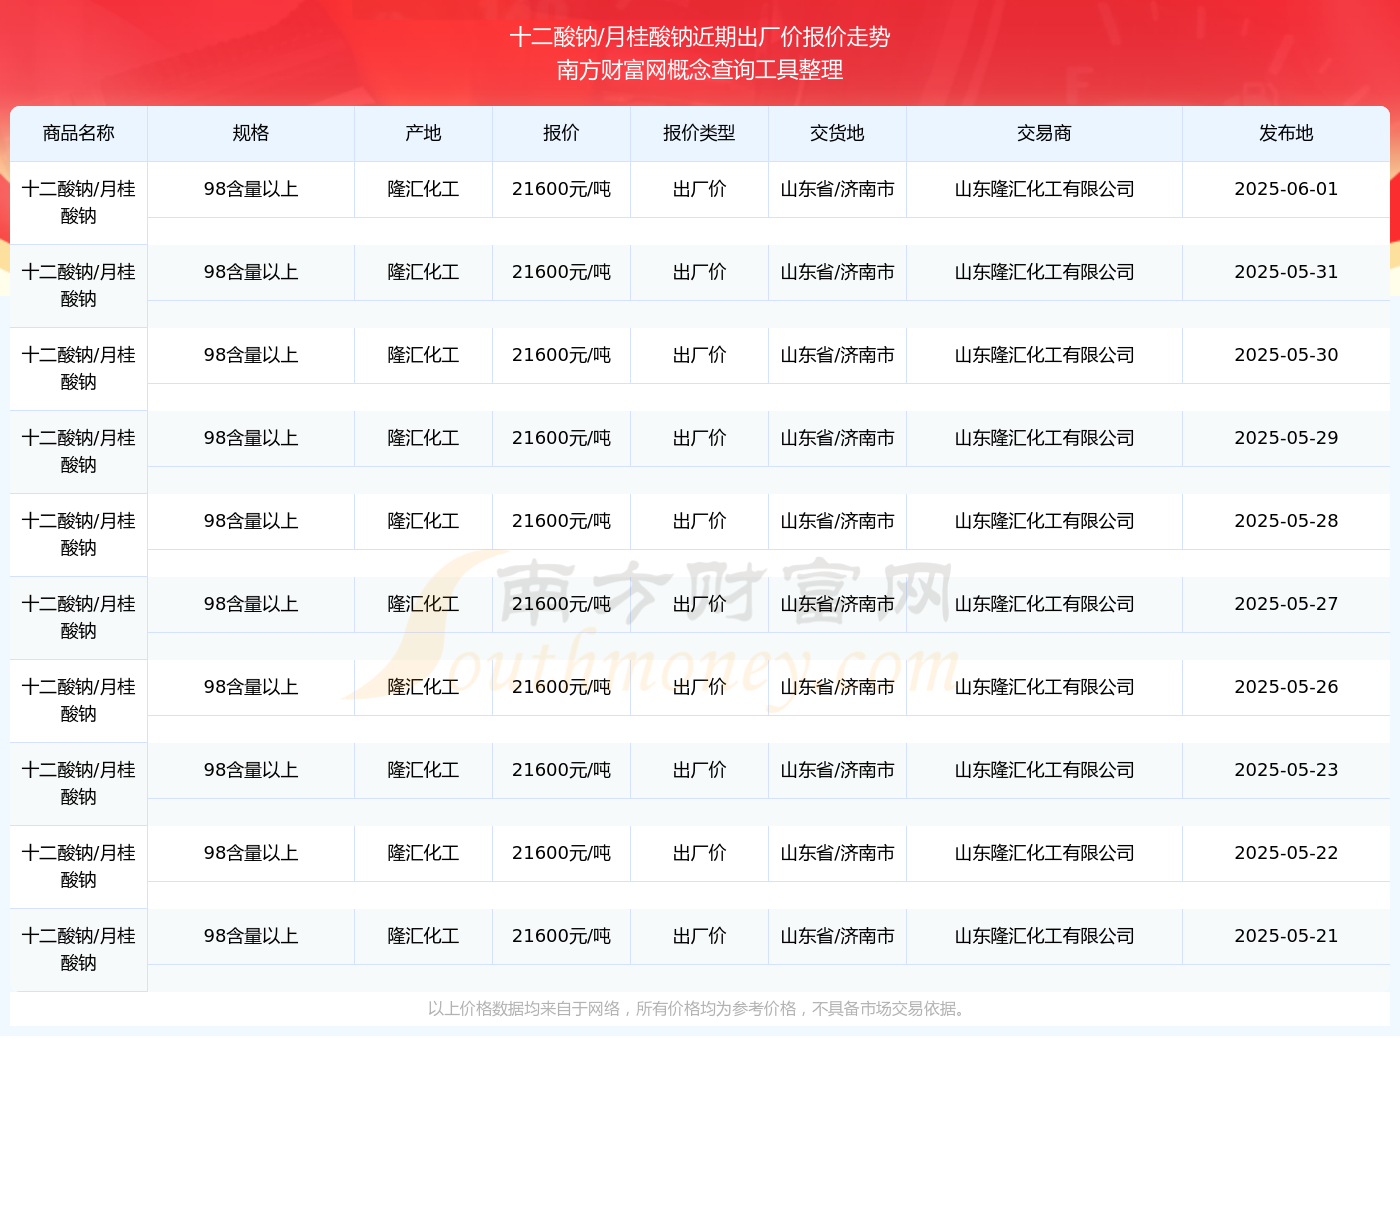Click product name in the 2025-05-26 row
Viewport: 1400px width, 1205px height.
click(x=79, y=701)
